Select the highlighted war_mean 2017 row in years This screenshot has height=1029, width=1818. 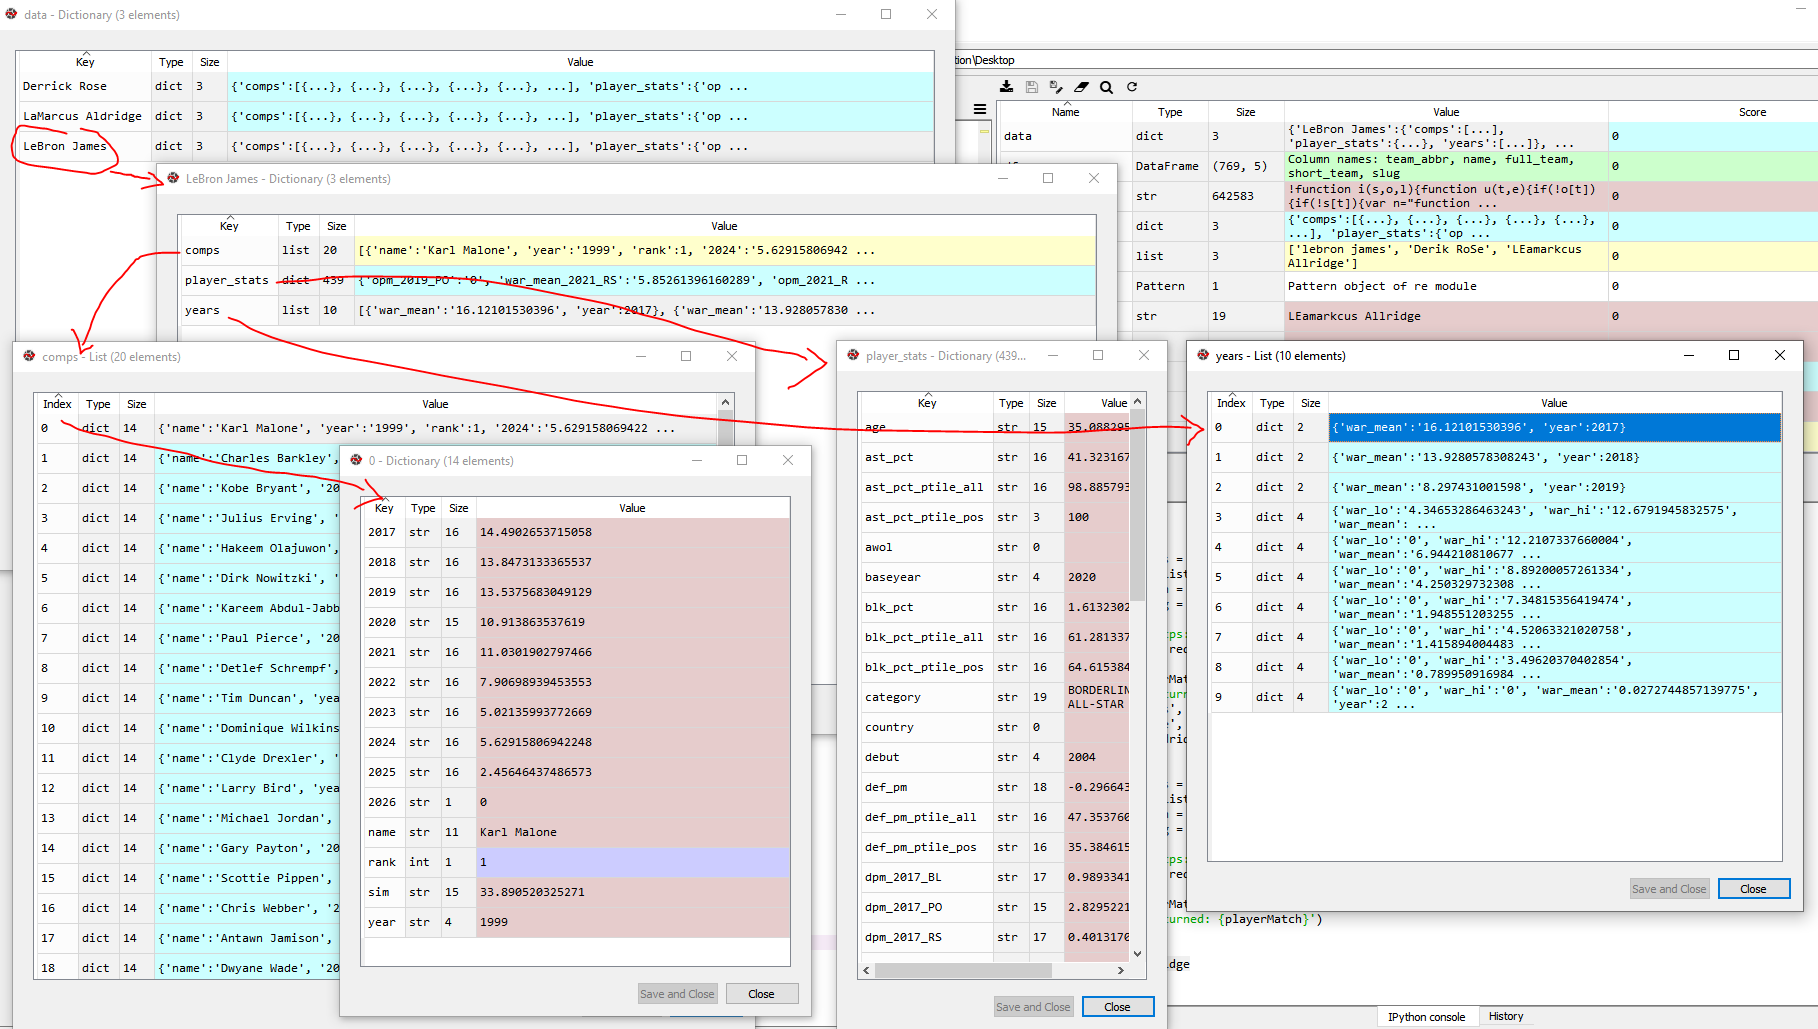[1496, 427]
